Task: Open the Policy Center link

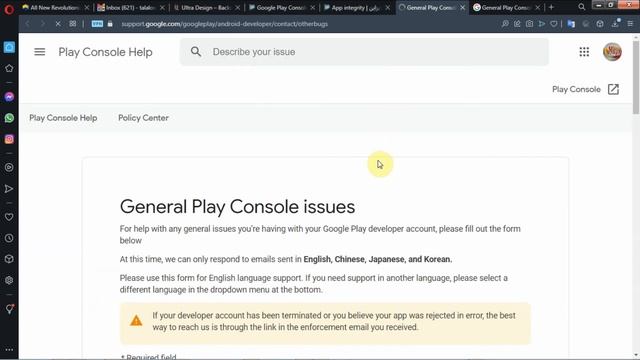Action: coord(143,118)
